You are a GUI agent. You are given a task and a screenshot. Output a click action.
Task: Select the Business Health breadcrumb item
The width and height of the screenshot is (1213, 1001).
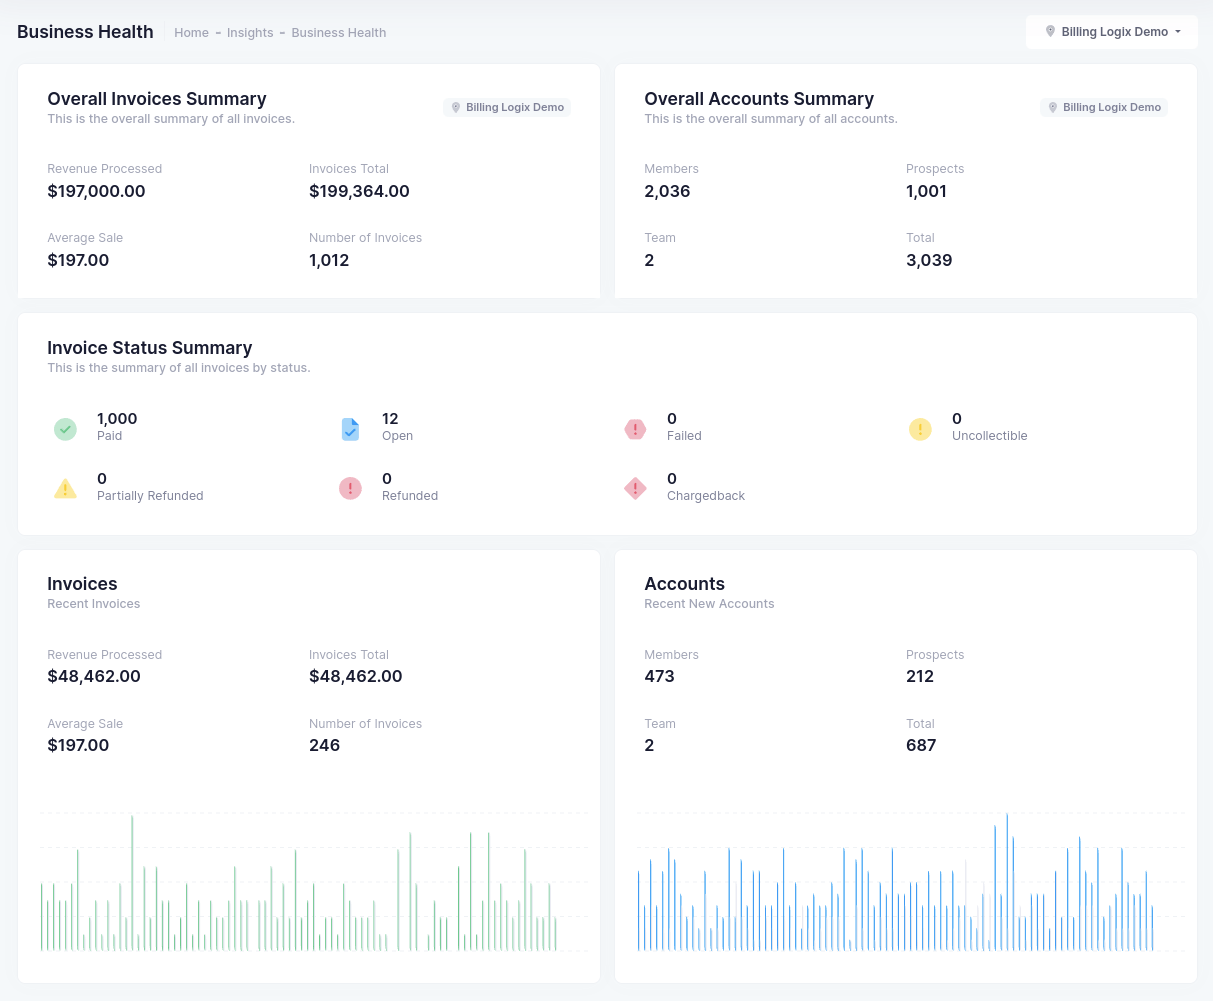[338, 33]
